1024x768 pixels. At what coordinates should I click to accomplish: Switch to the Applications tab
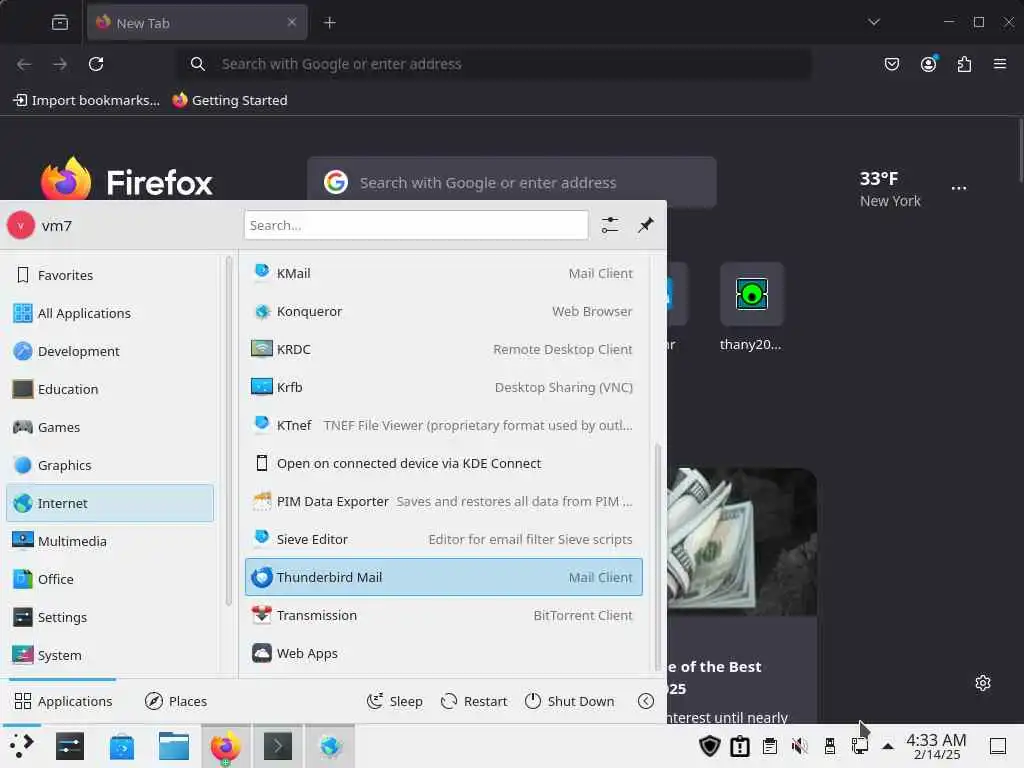(63, 701)
